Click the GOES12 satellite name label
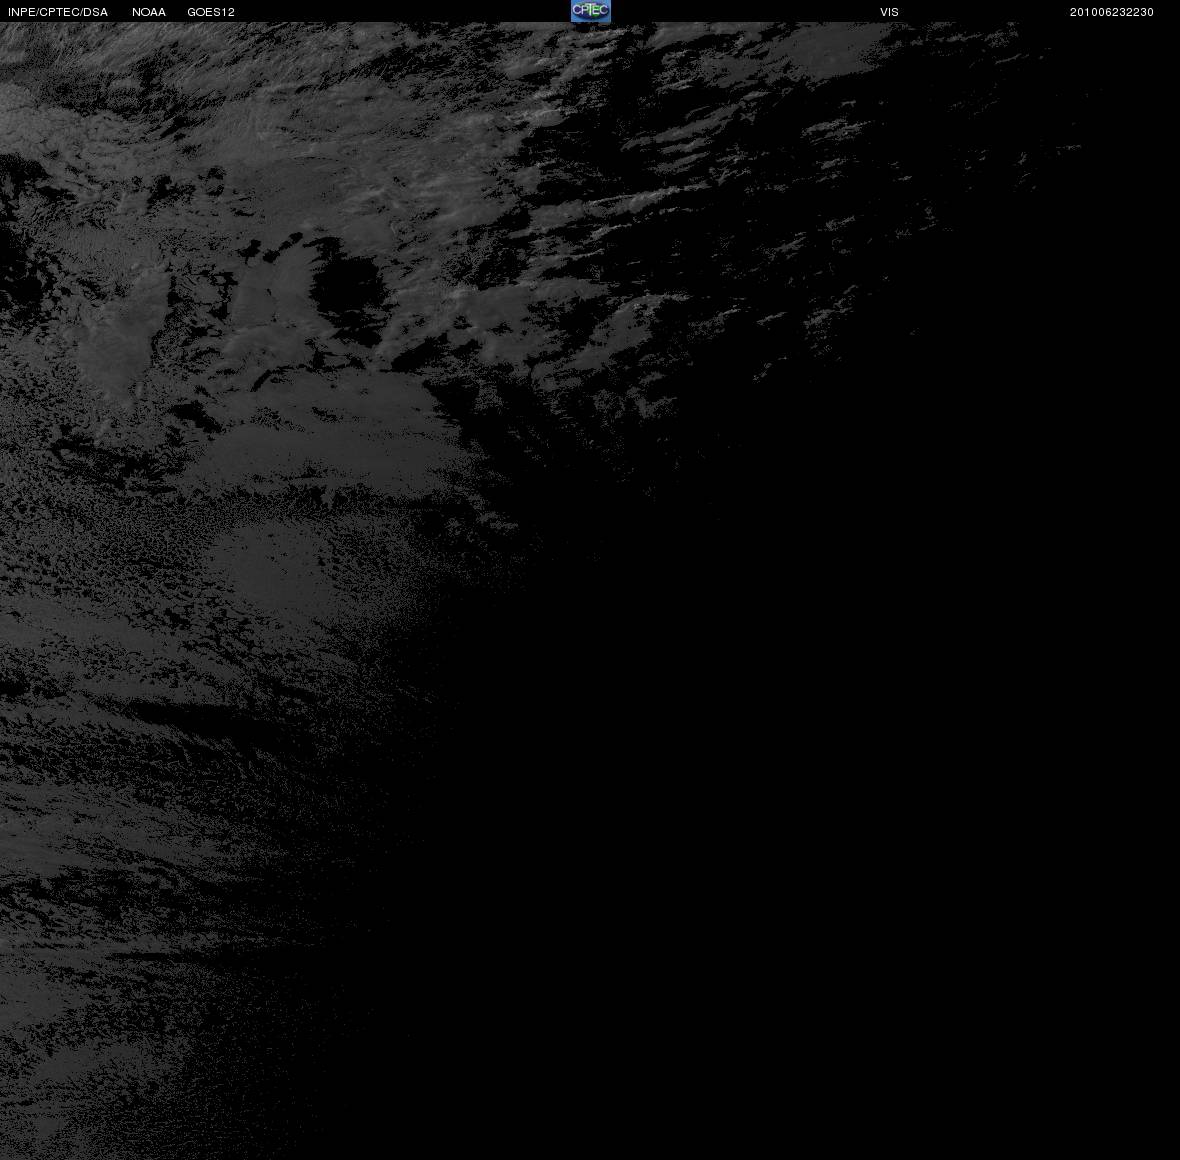 [x=211, y=12]
